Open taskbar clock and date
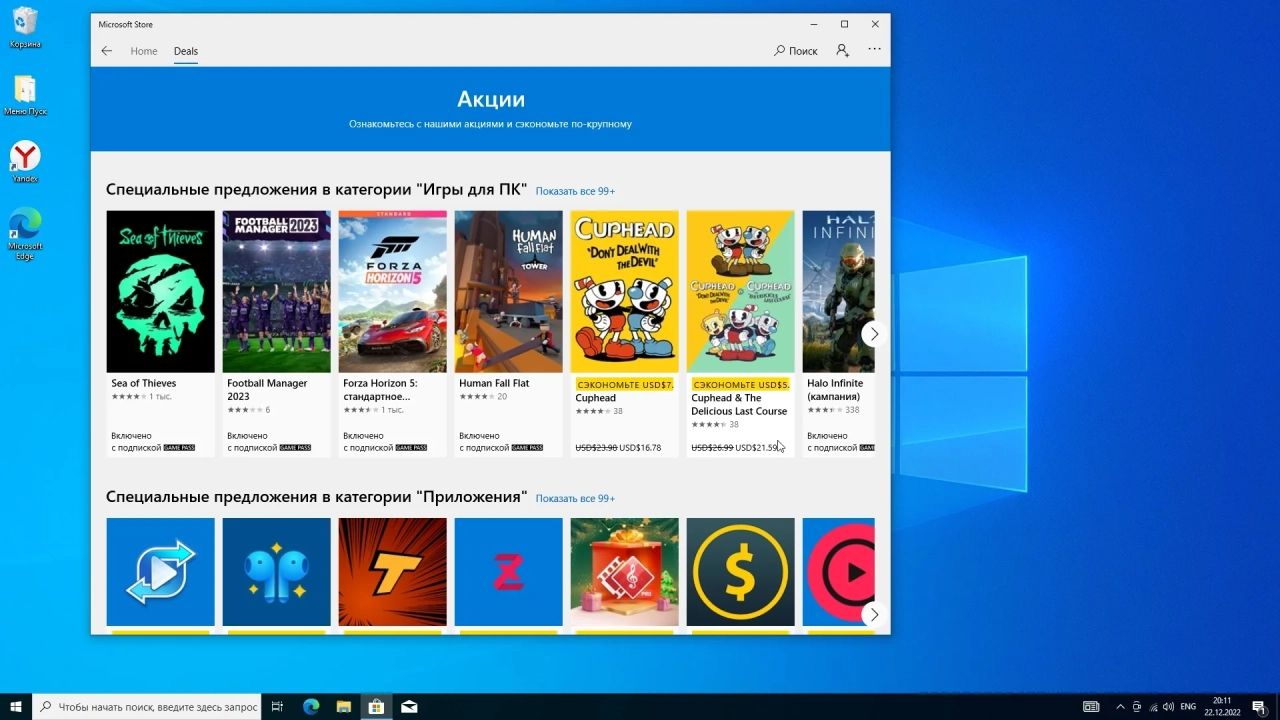 coord(1222,707)
